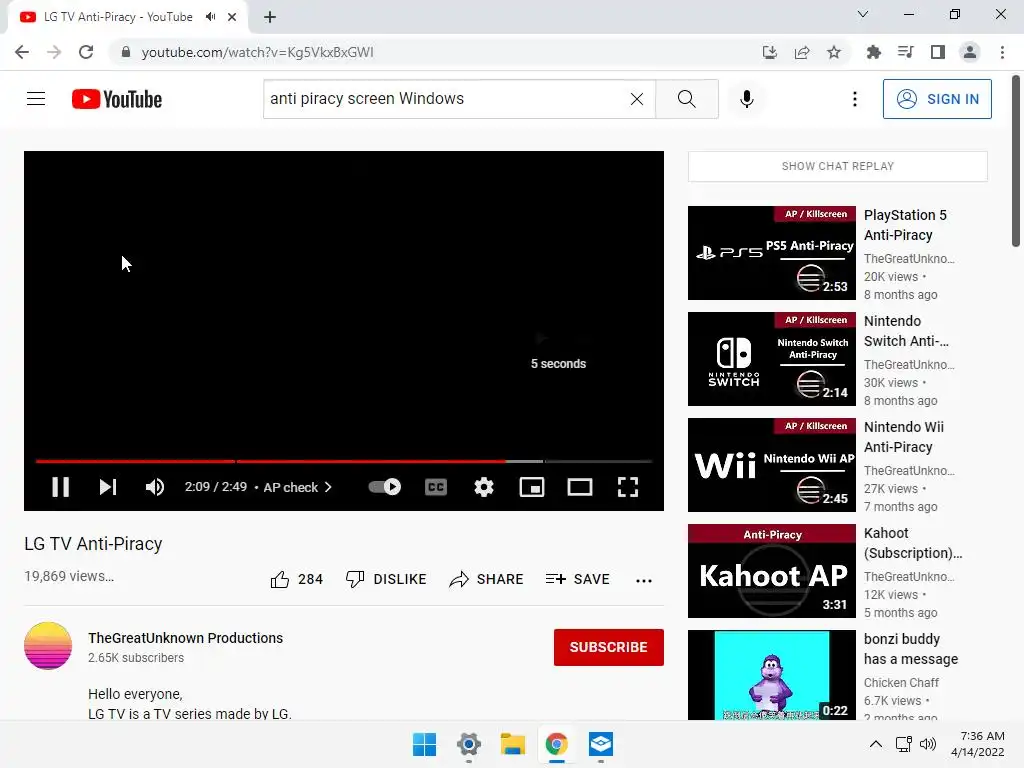Reload the YouTube page
Screen dimensions: 1024x768
(x=86, y=52)
